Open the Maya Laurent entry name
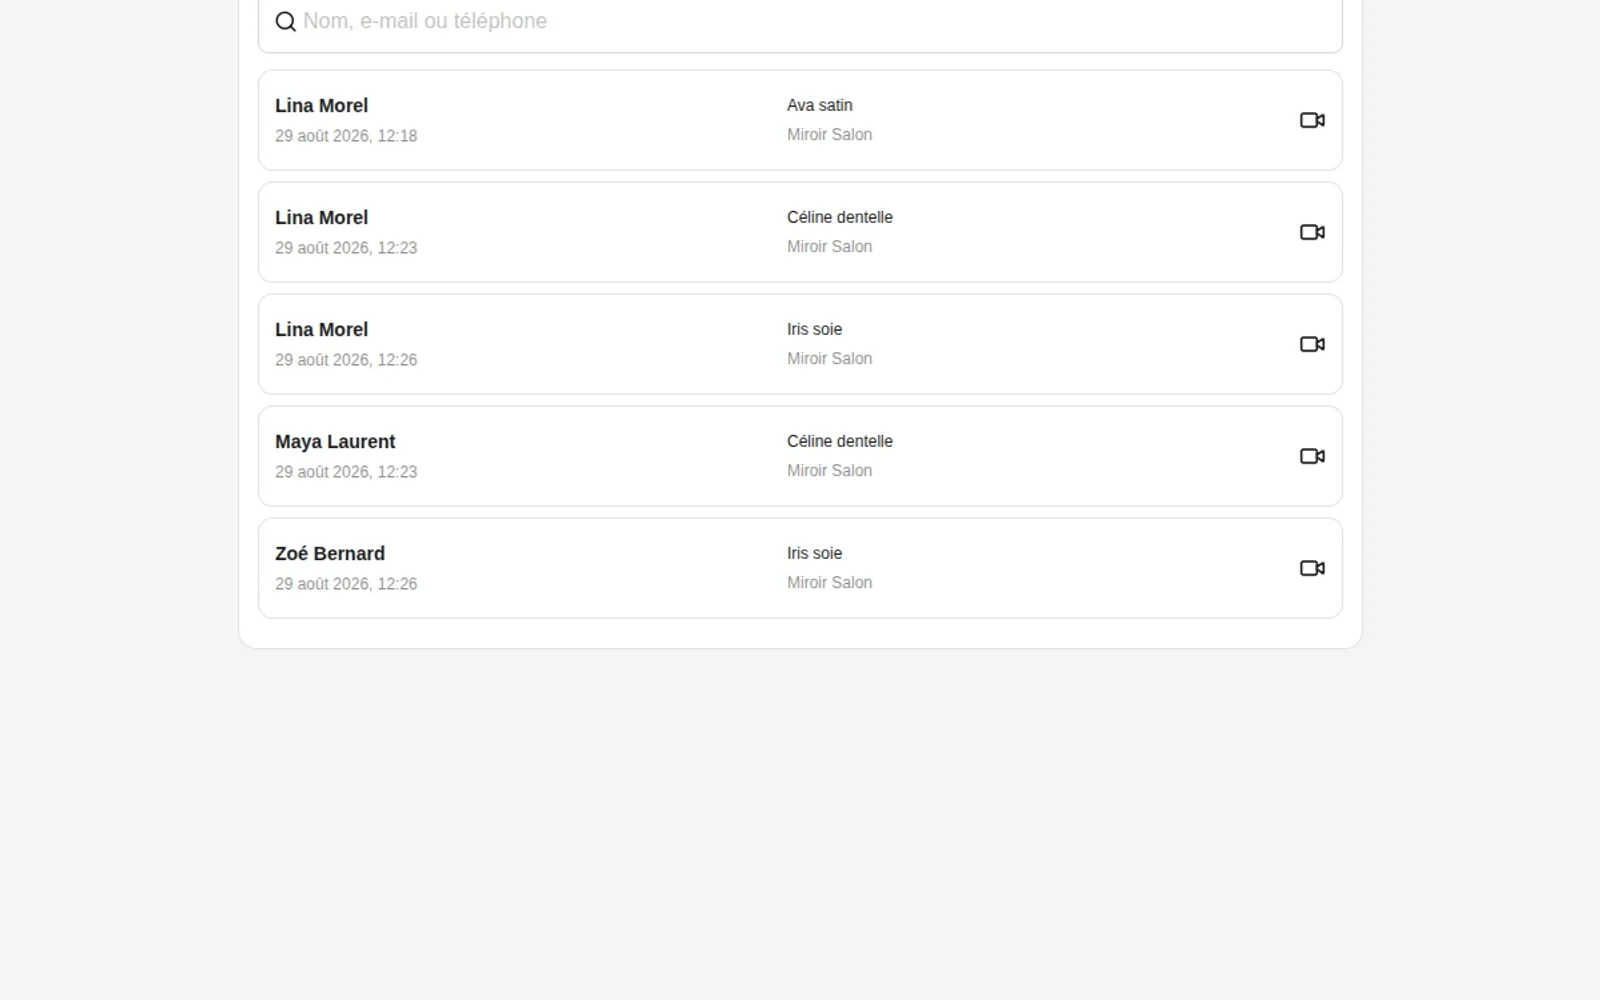Image resolution: width=1600 pixels, height=1000 pixels. [335, 442]
